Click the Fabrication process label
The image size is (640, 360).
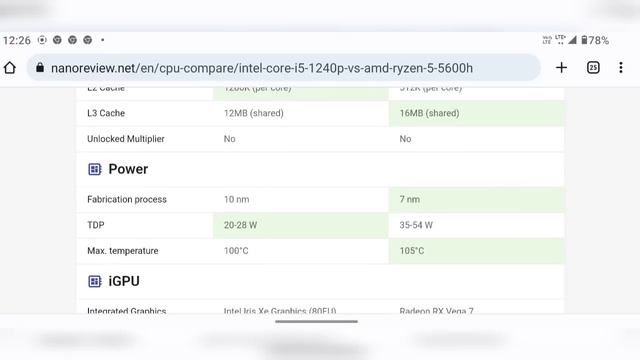click(x=127, y=200)
